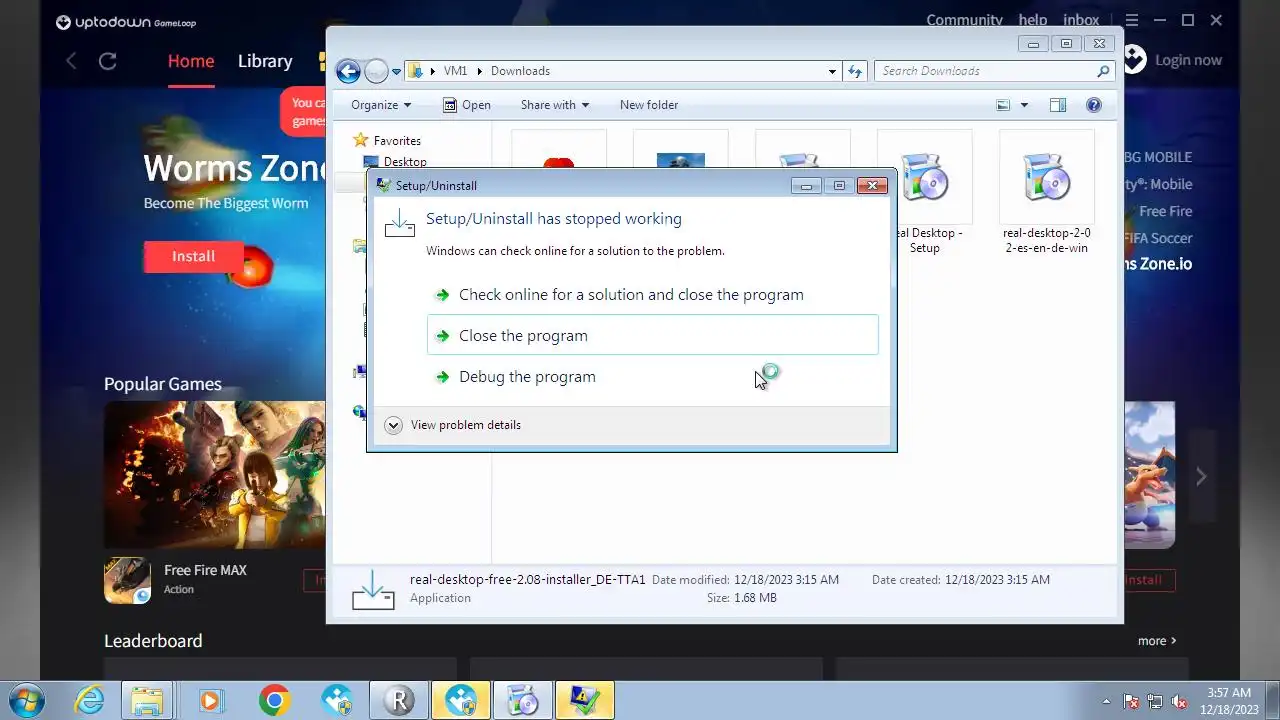The image size is (1280, 720).
Task: Open the Free Fire MAX game thumbnail
Action: [x=214, y=474]
